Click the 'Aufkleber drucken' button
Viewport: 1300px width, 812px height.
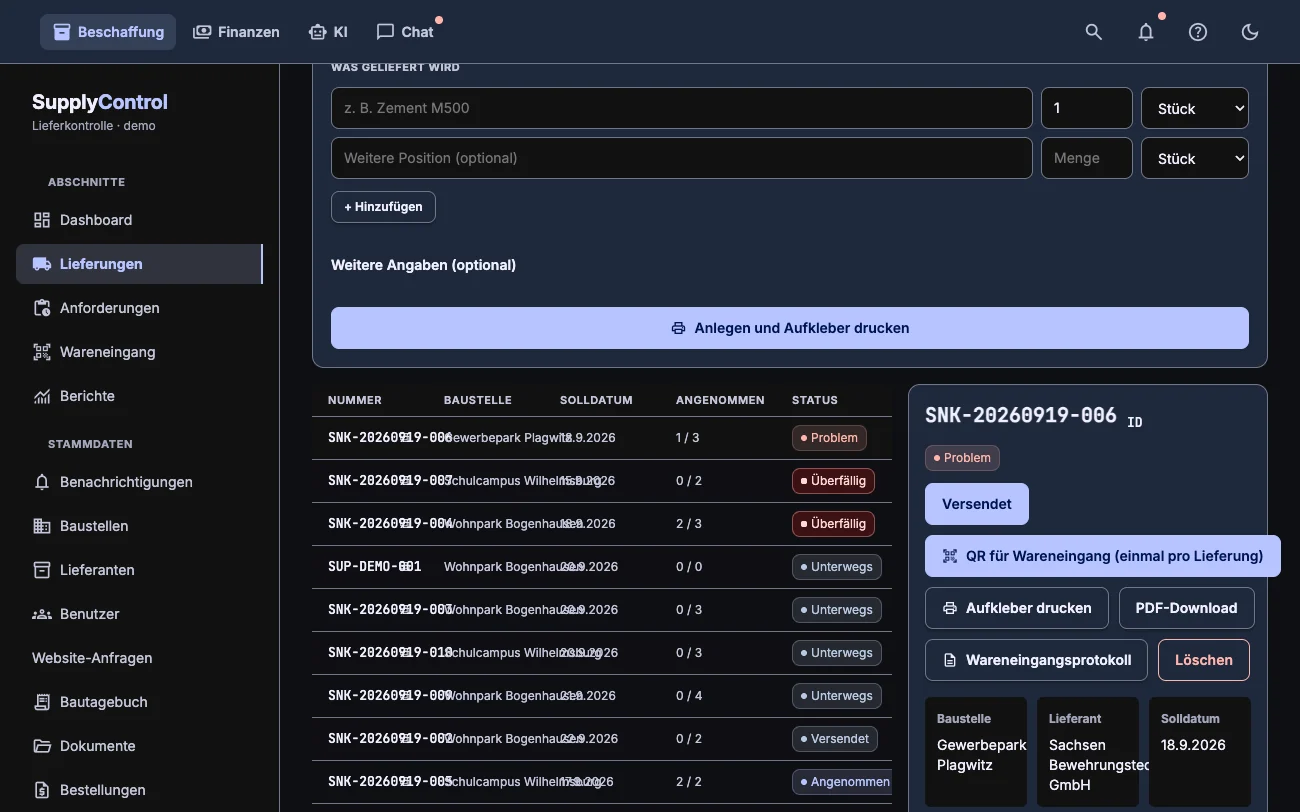click(1016, 608)
